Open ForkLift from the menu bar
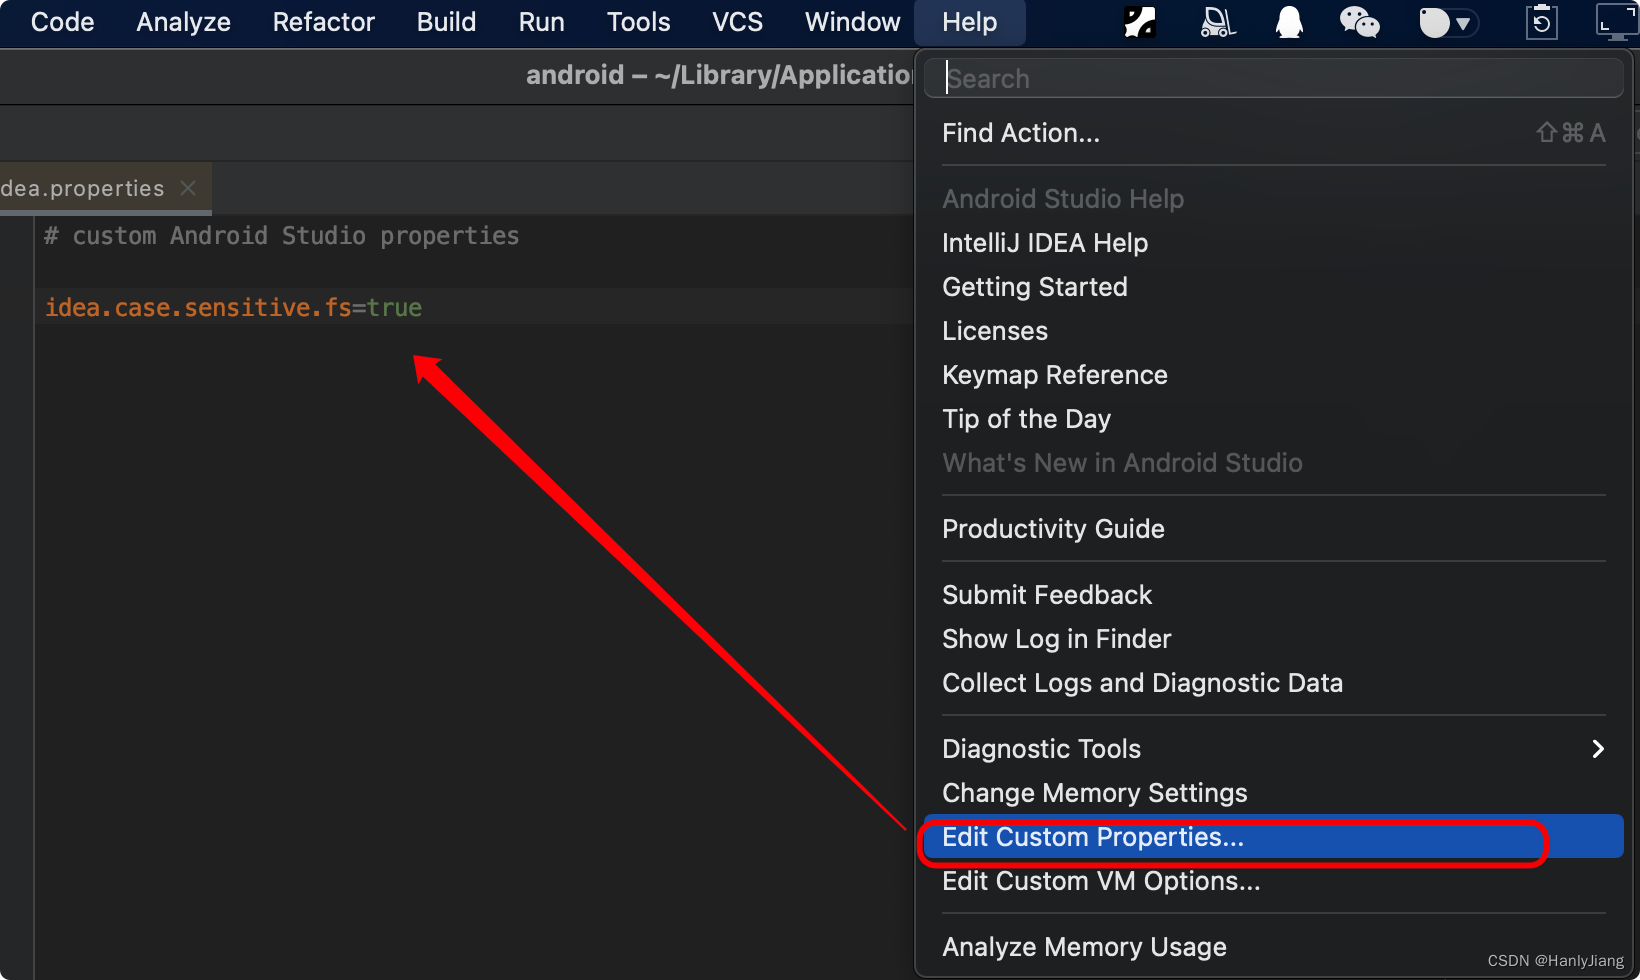 1217,22
